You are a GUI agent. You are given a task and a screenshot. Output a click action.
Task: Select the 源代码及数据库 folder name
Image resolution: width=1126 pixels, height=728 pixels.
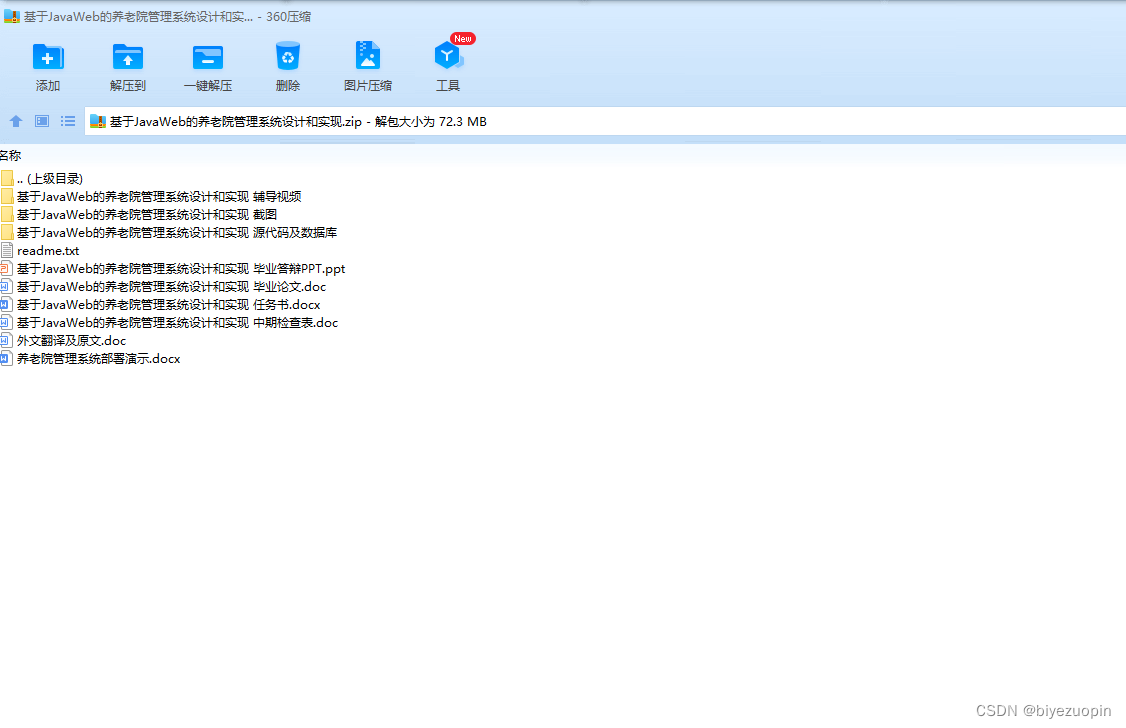(177, 232)
